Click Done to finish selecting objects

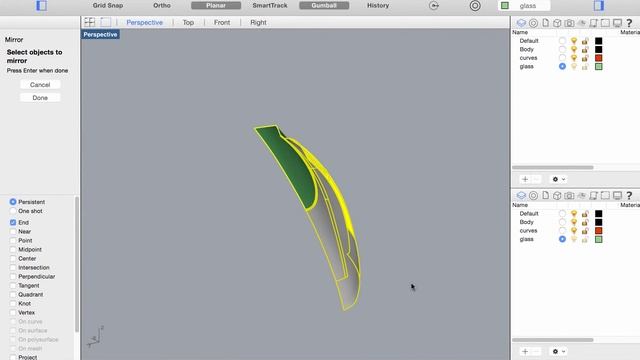pos(40,98)
